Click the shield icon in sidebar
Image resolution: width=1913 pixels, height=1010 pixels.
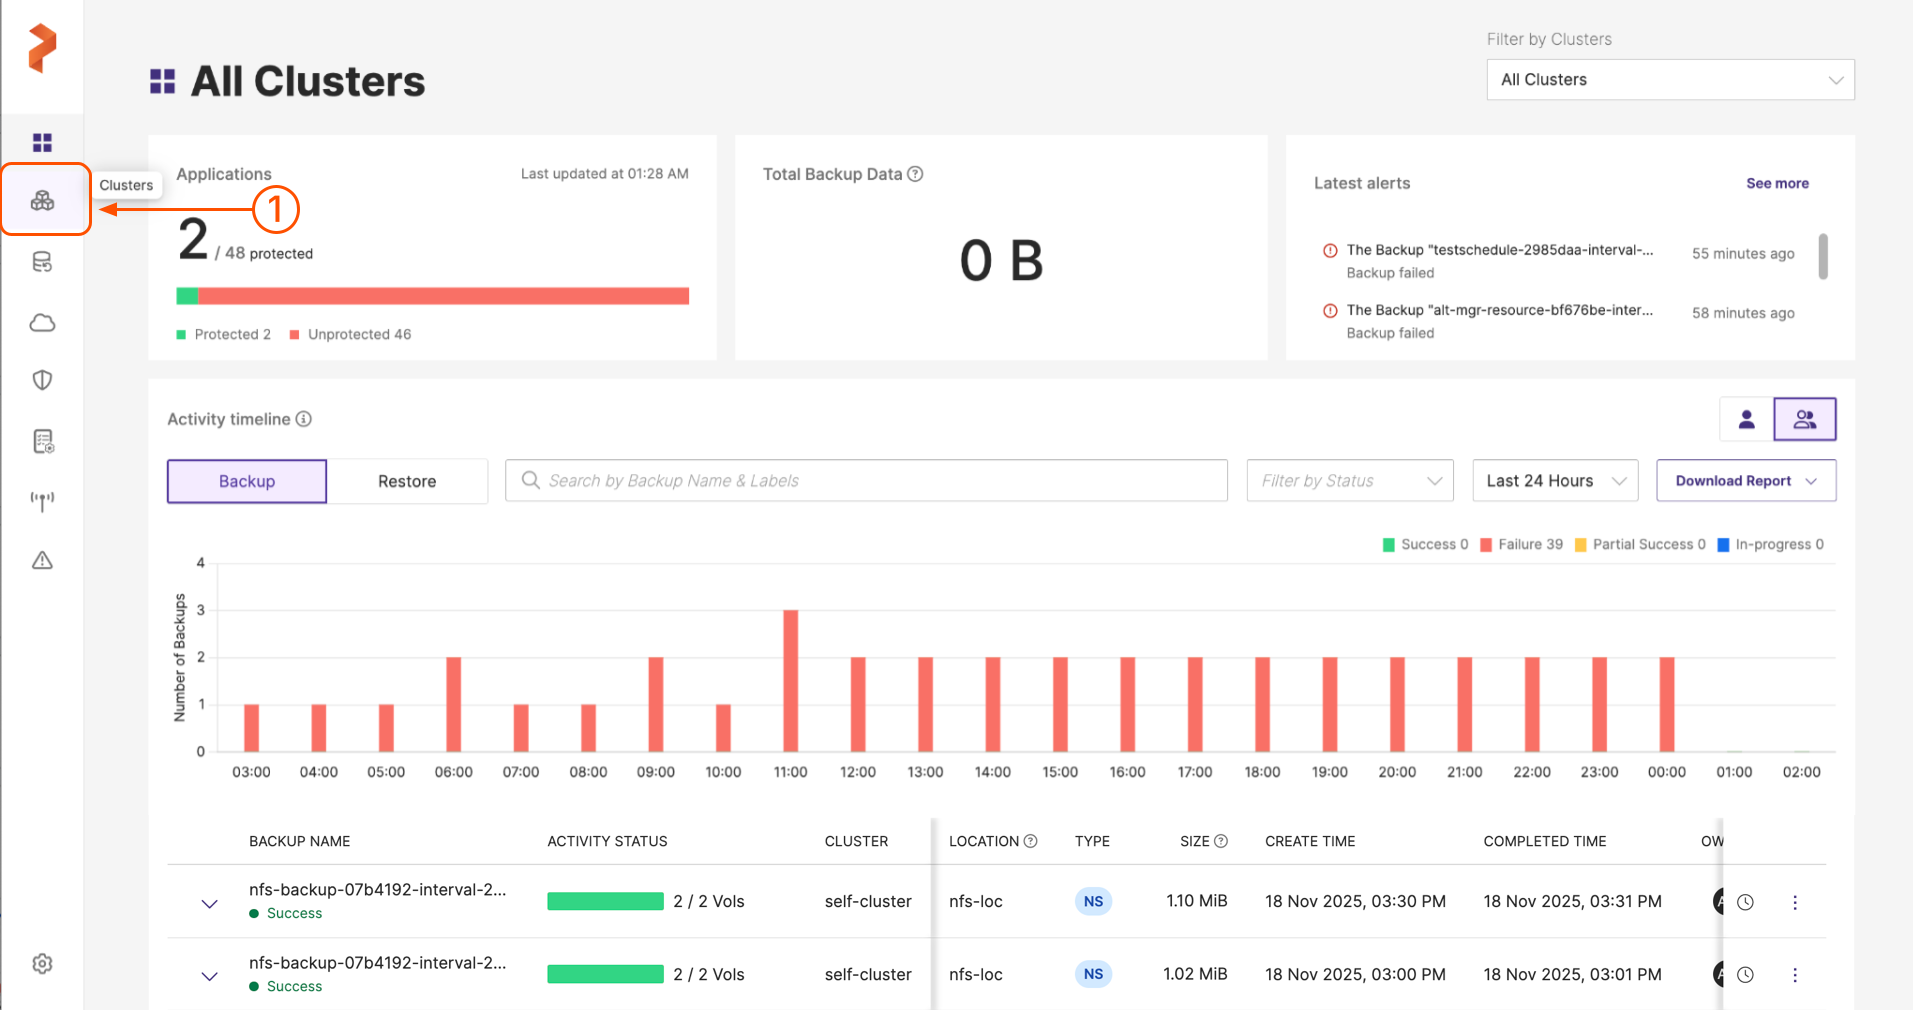pyautogui.click(x=43, y=380)
